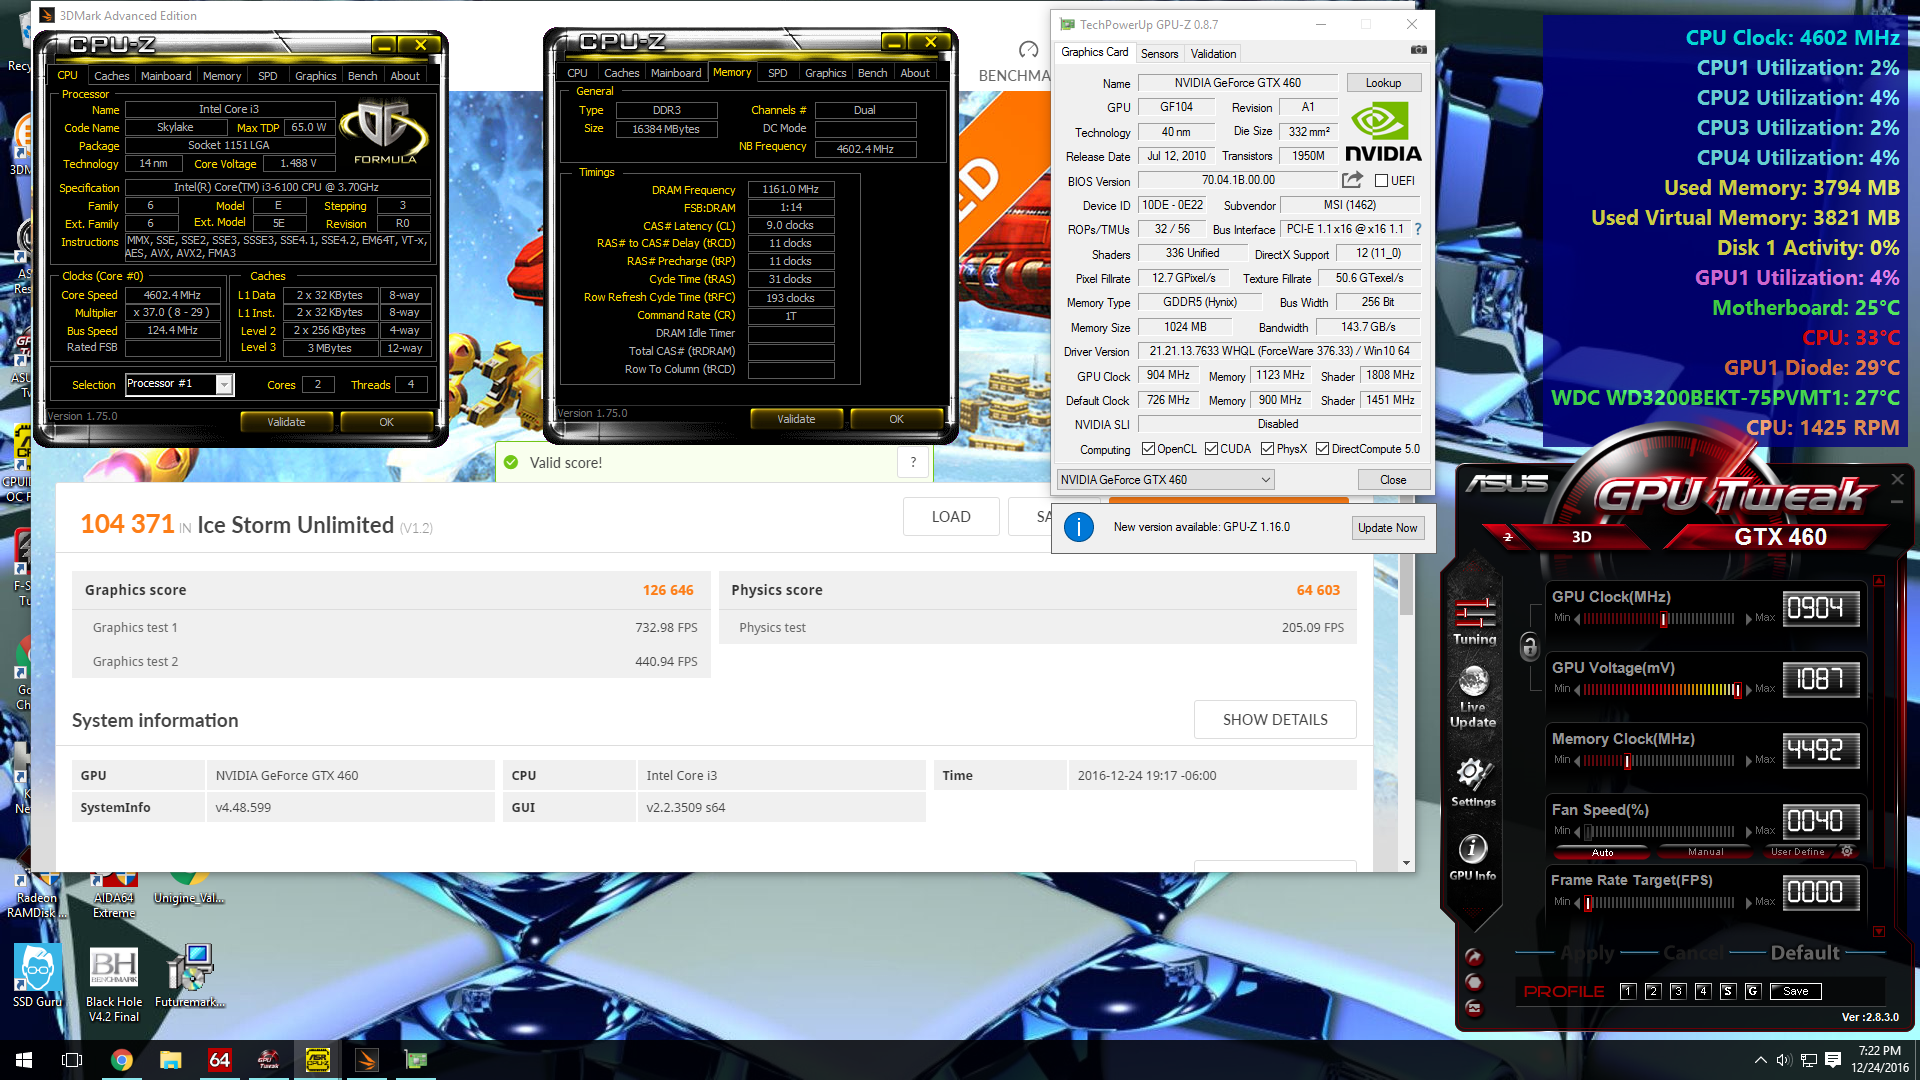
Task: Switch to Bench tab in left CPU-Z
Action: coord(362,76)
